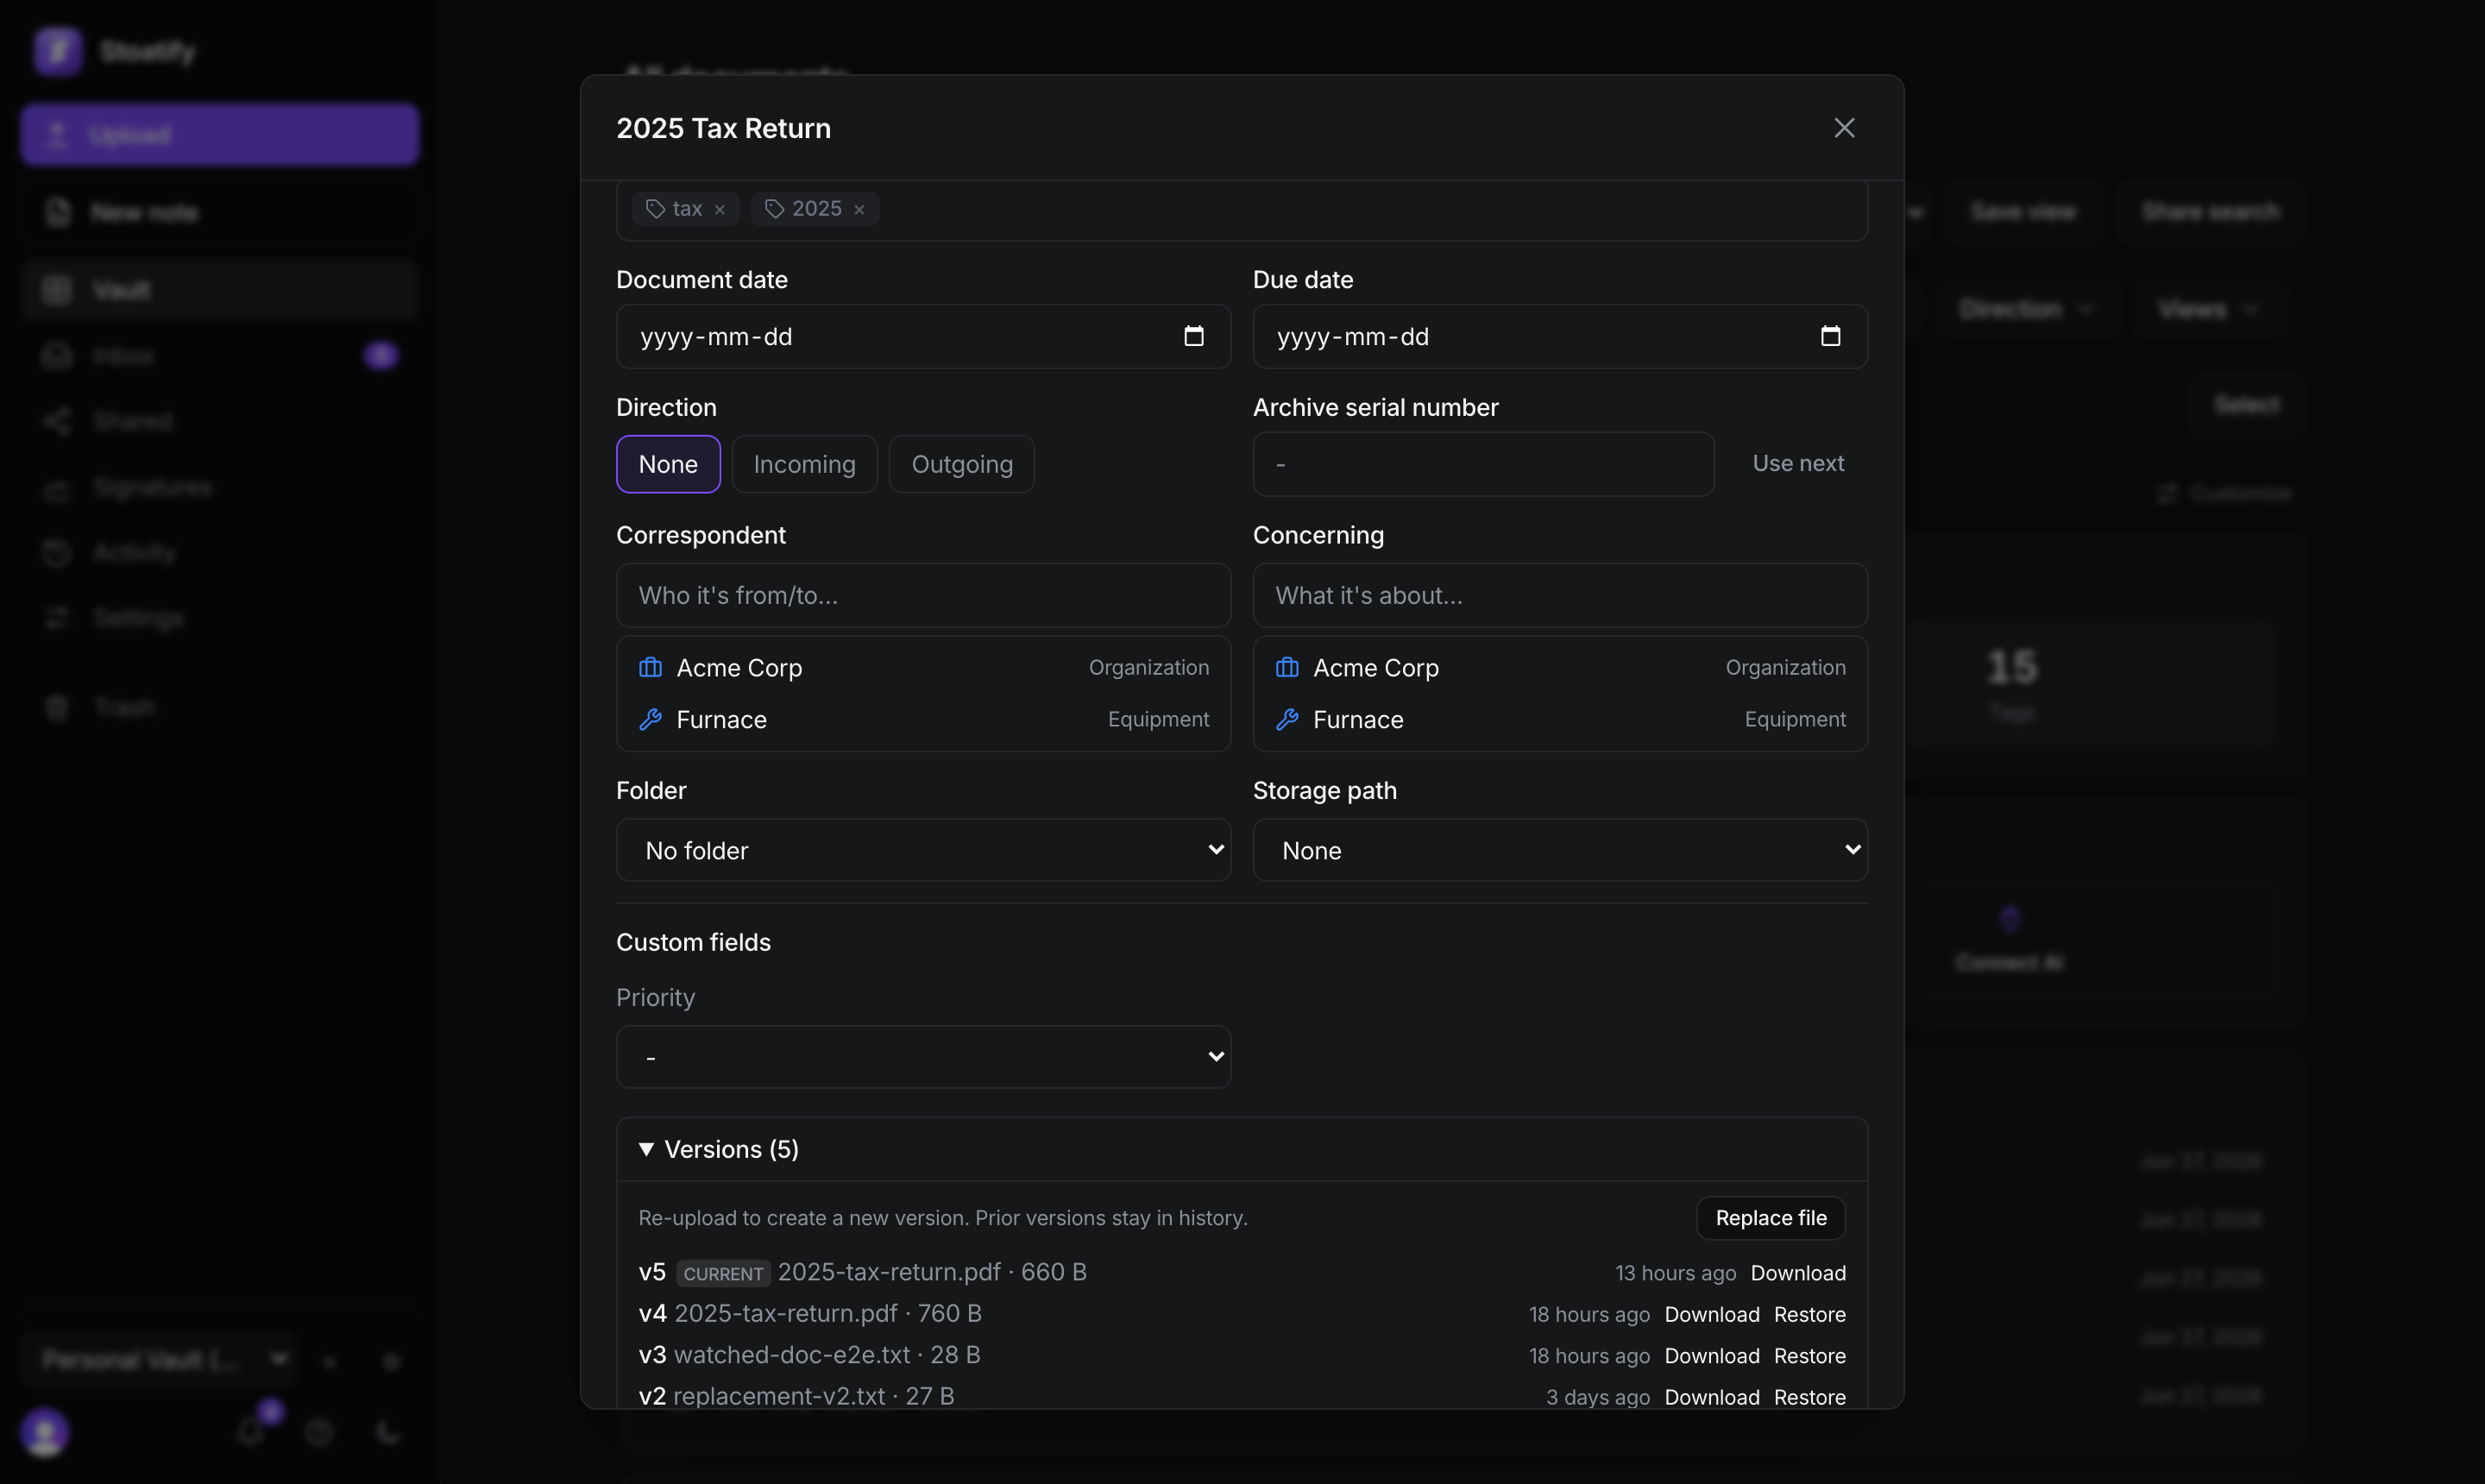Click Save view in background page
The height and width of the screenshot is (1484, 2485).
tap(2023, 212)
